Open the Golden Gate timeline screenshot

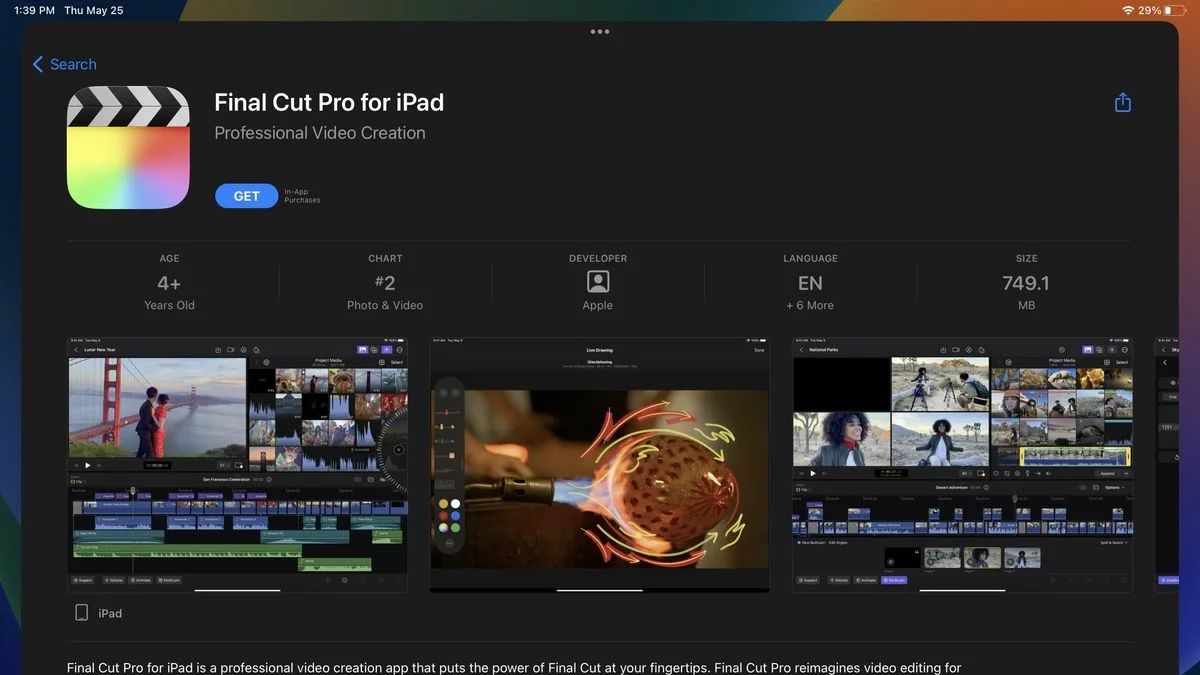click(237, 465)
